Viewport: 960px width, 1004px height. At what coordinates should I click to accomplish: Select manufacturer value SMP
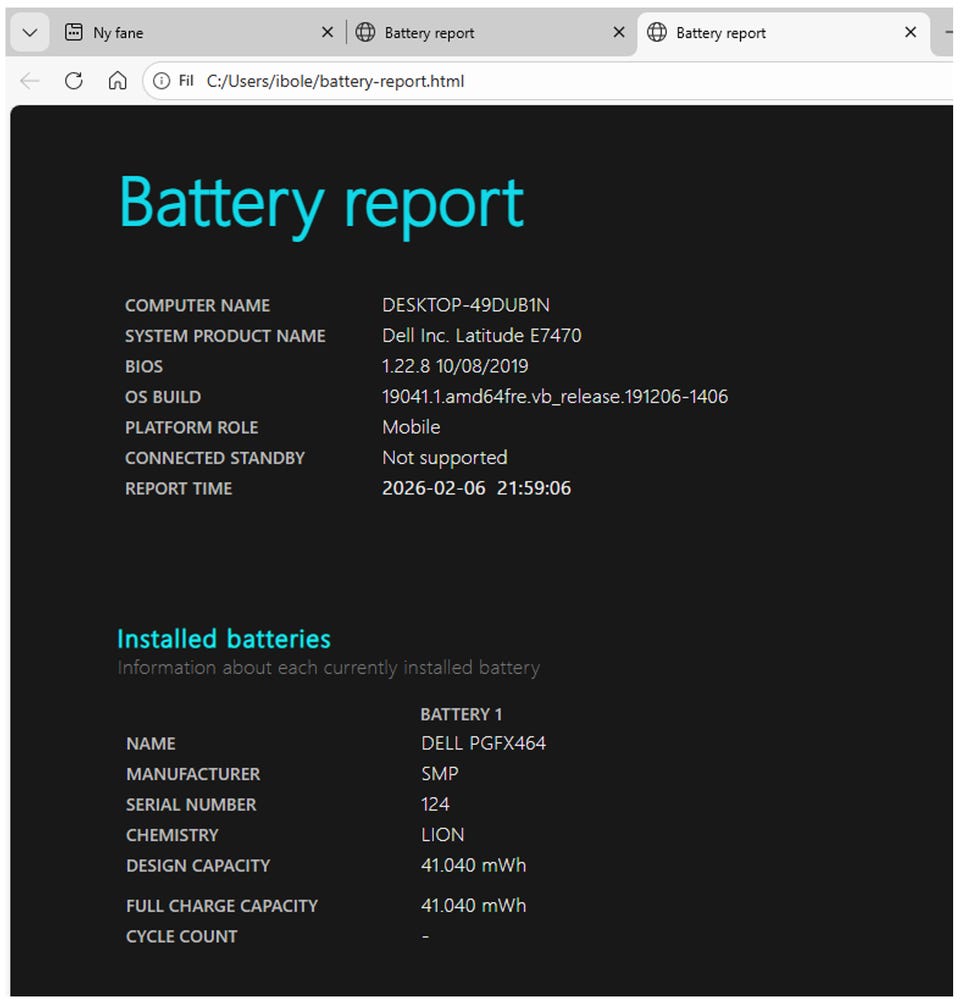click(439, 774)
